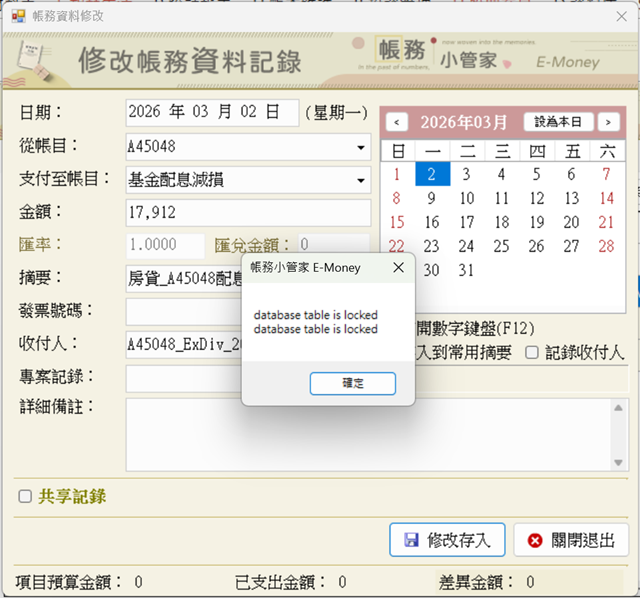Select day 20 in the calendar

coord(571,222)
